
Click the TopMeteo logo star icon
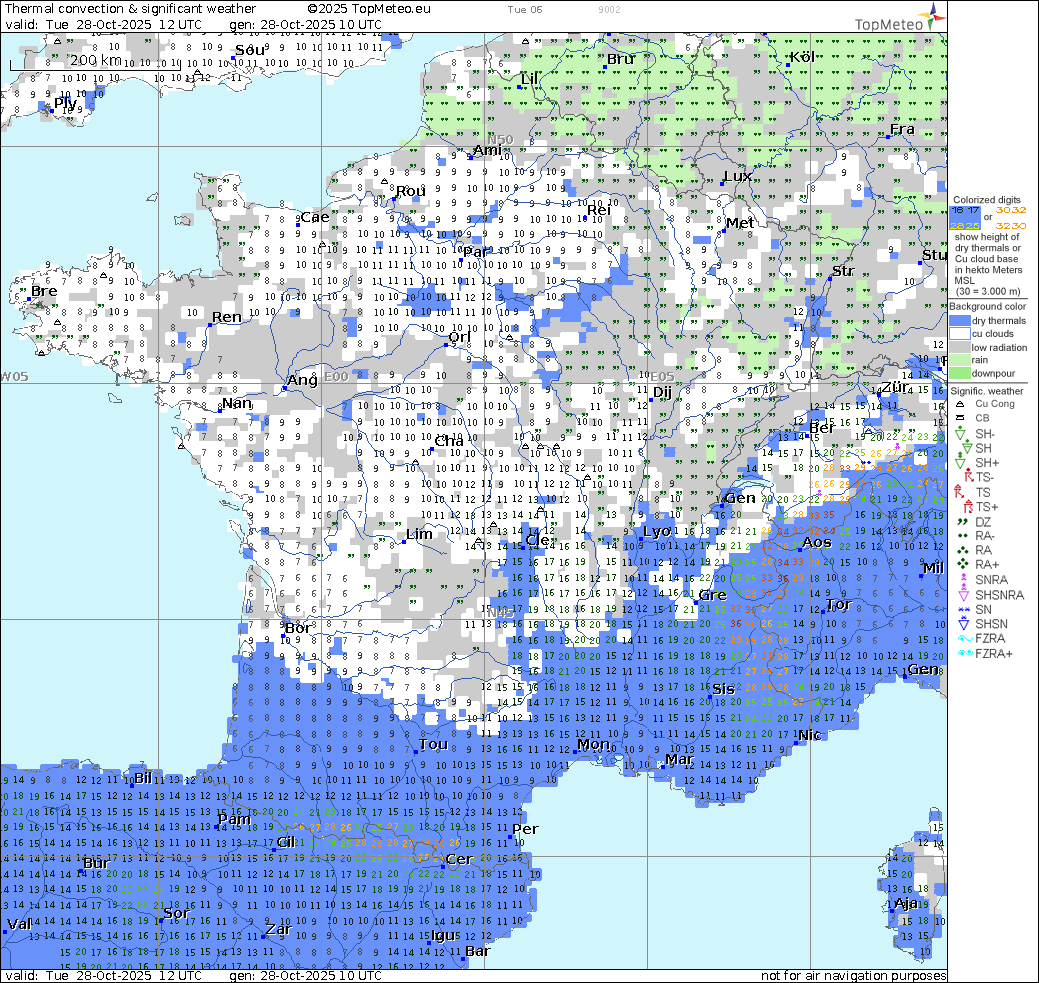(x=934, y=14)
